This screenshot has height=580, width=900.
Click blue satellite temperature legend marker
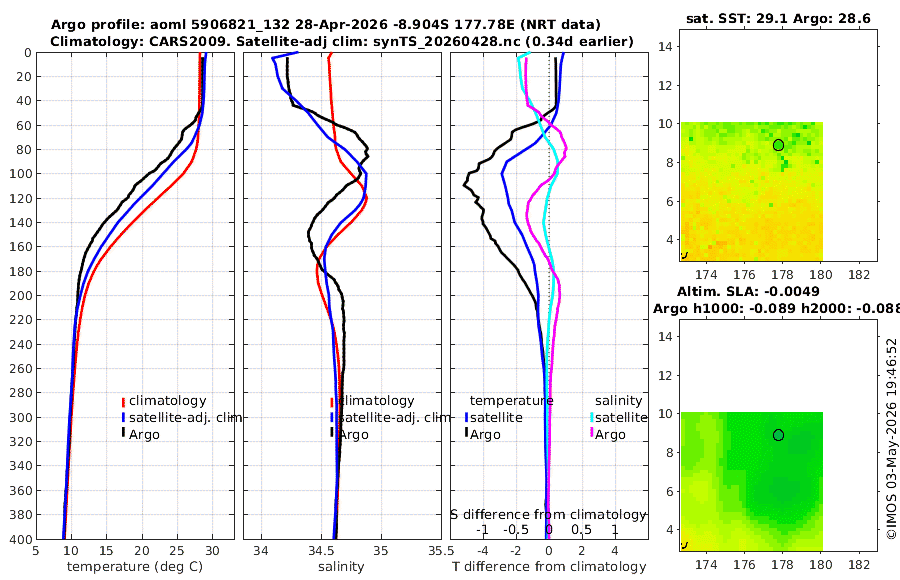click(467, 417)
